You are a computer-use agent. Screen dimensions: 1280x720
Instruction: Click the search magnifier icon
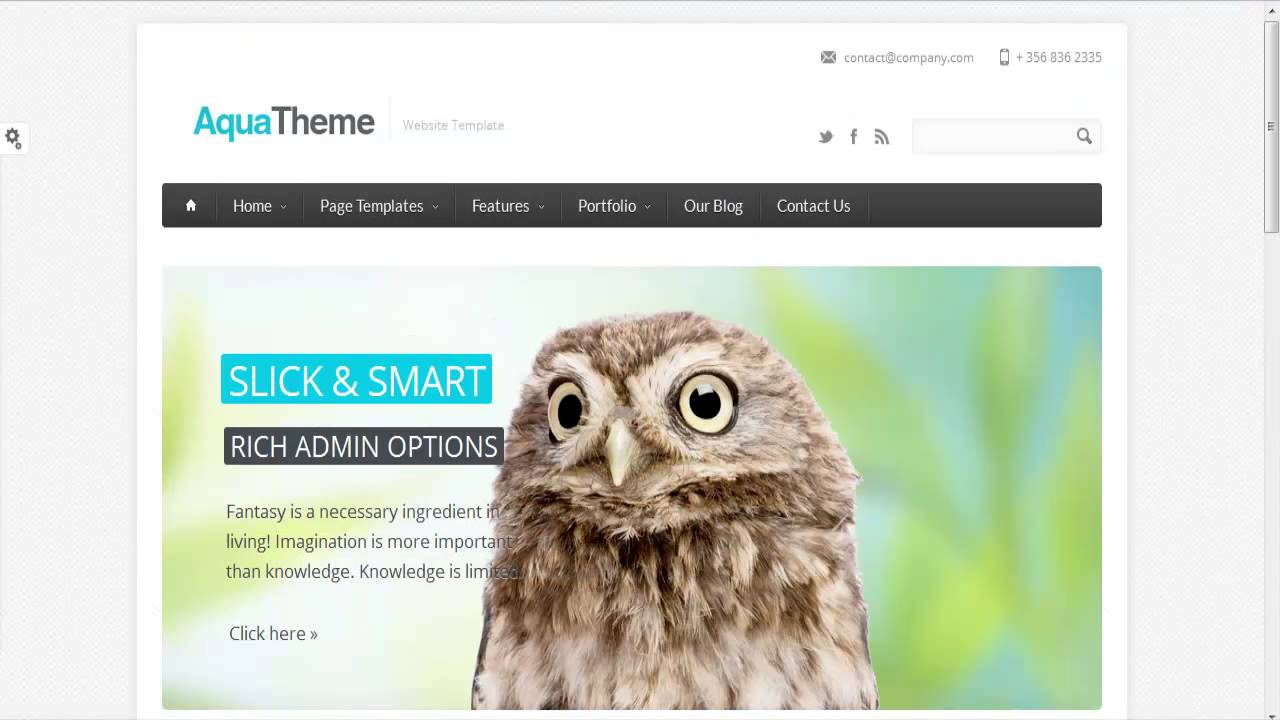[1084, 136]
